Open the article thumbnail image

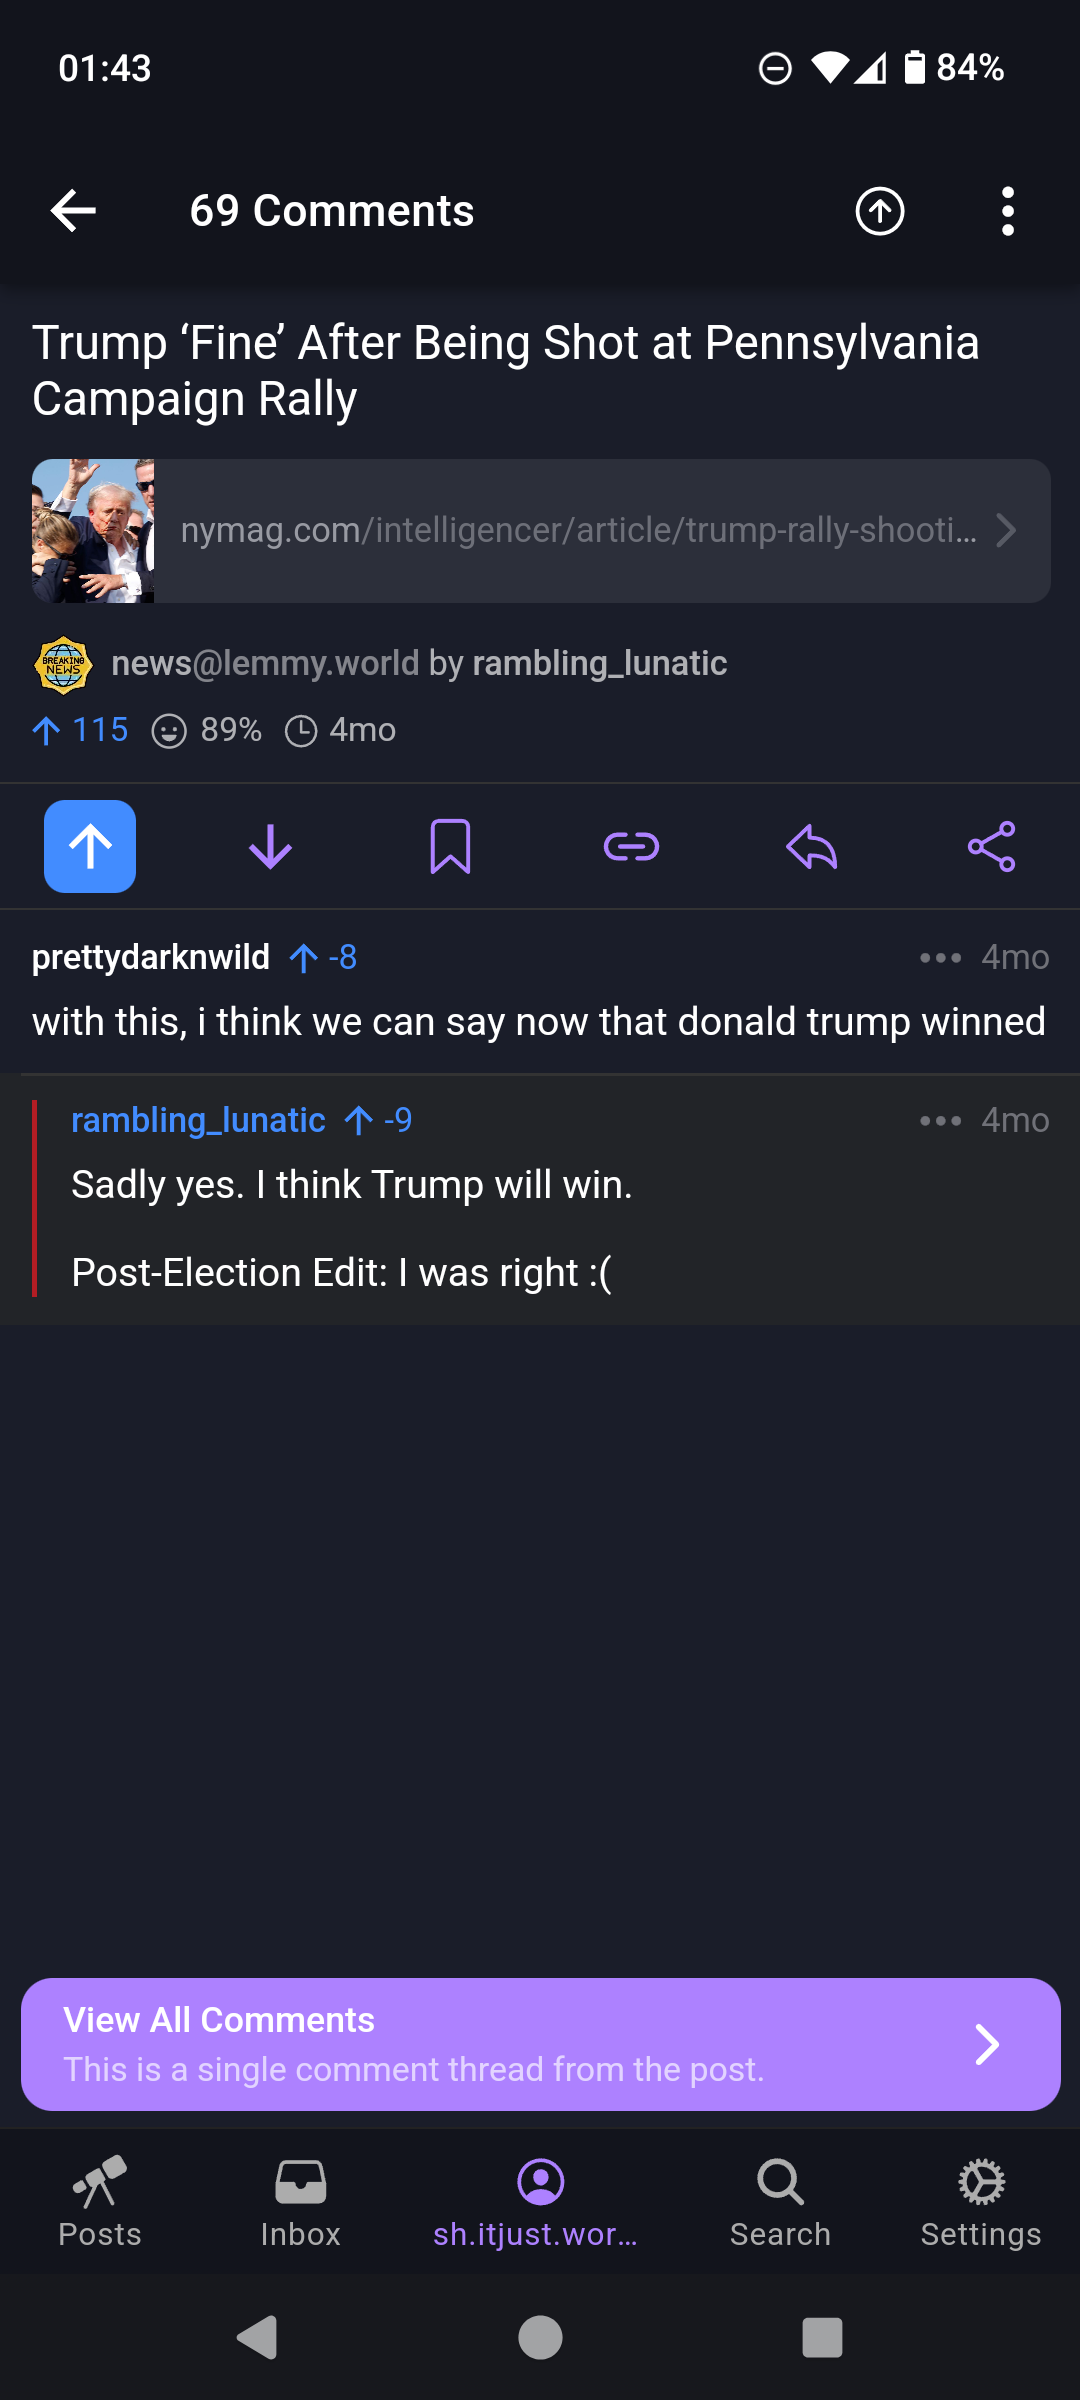(x=93, y=531)
